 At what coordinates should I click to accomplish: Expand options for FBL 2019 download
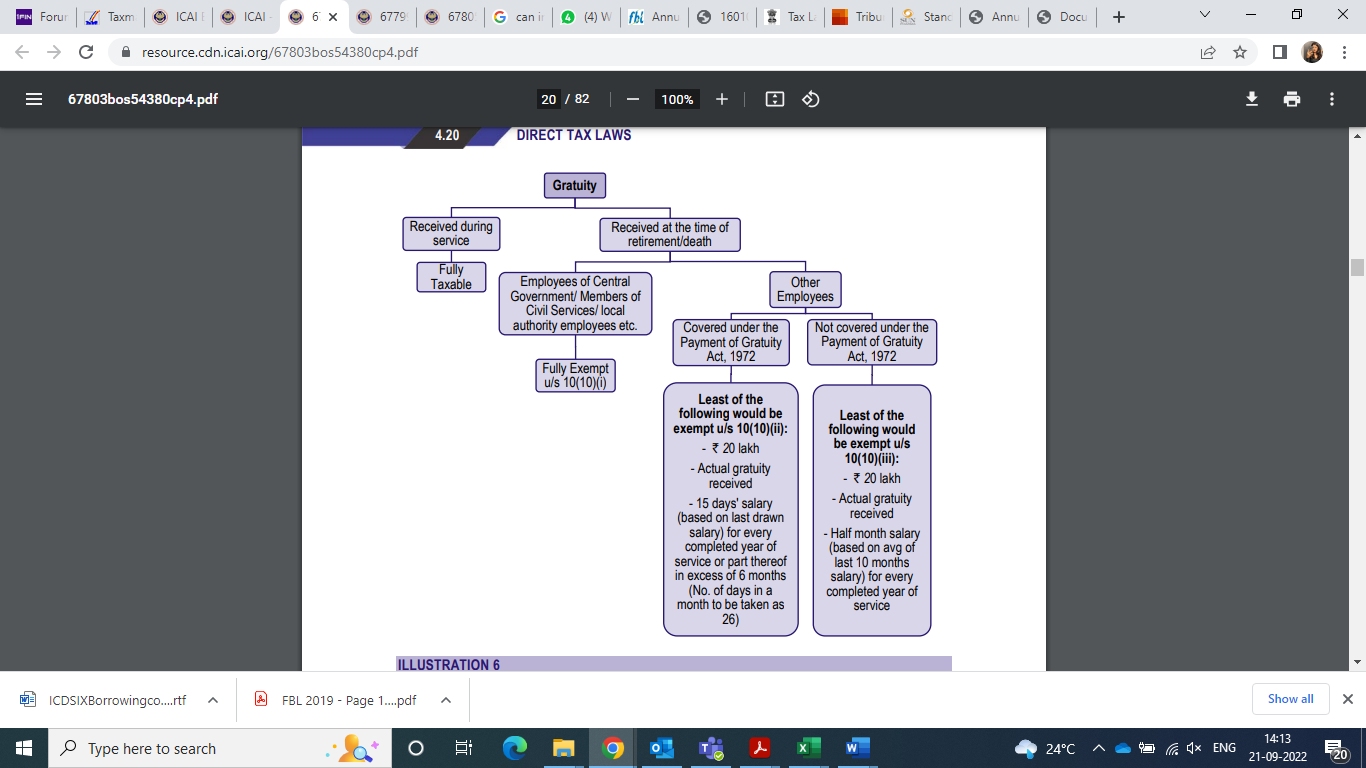pos(446,700)
